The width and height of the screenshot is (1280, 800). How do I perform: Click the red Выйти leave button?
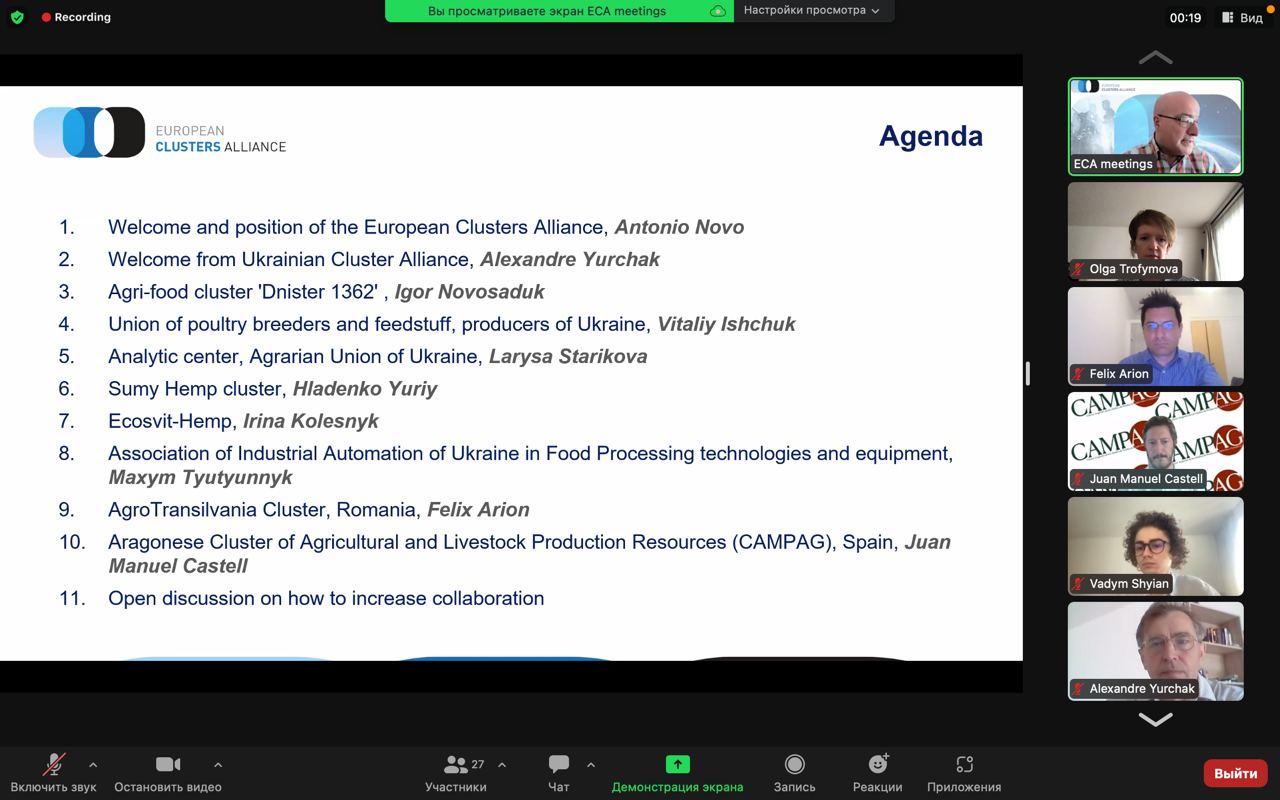coord(1236,773)
